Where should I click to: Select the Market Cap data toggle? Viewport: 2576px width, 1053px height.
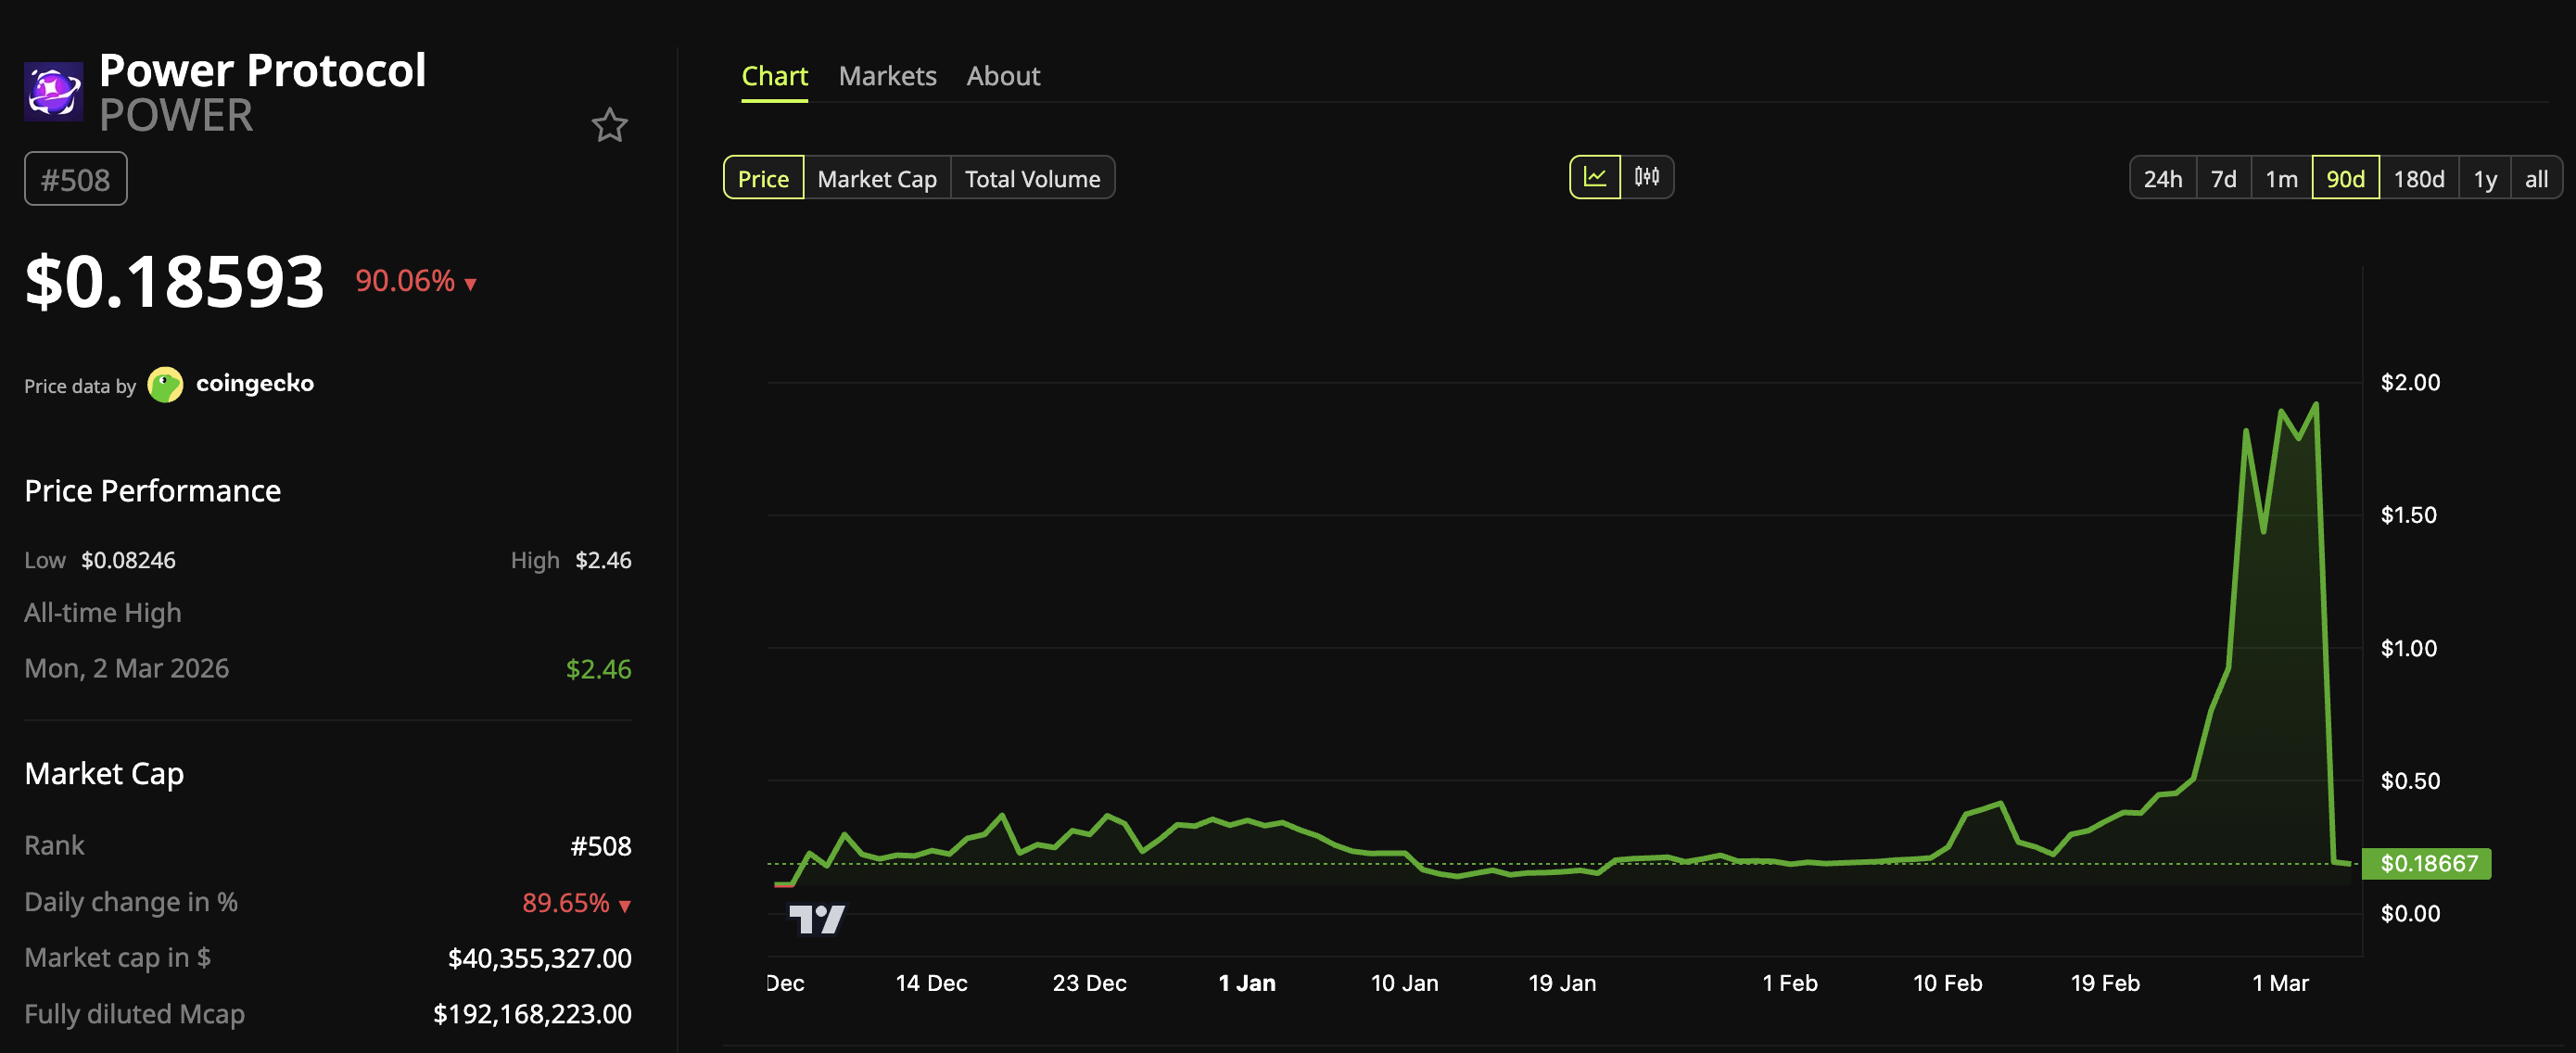876,179
